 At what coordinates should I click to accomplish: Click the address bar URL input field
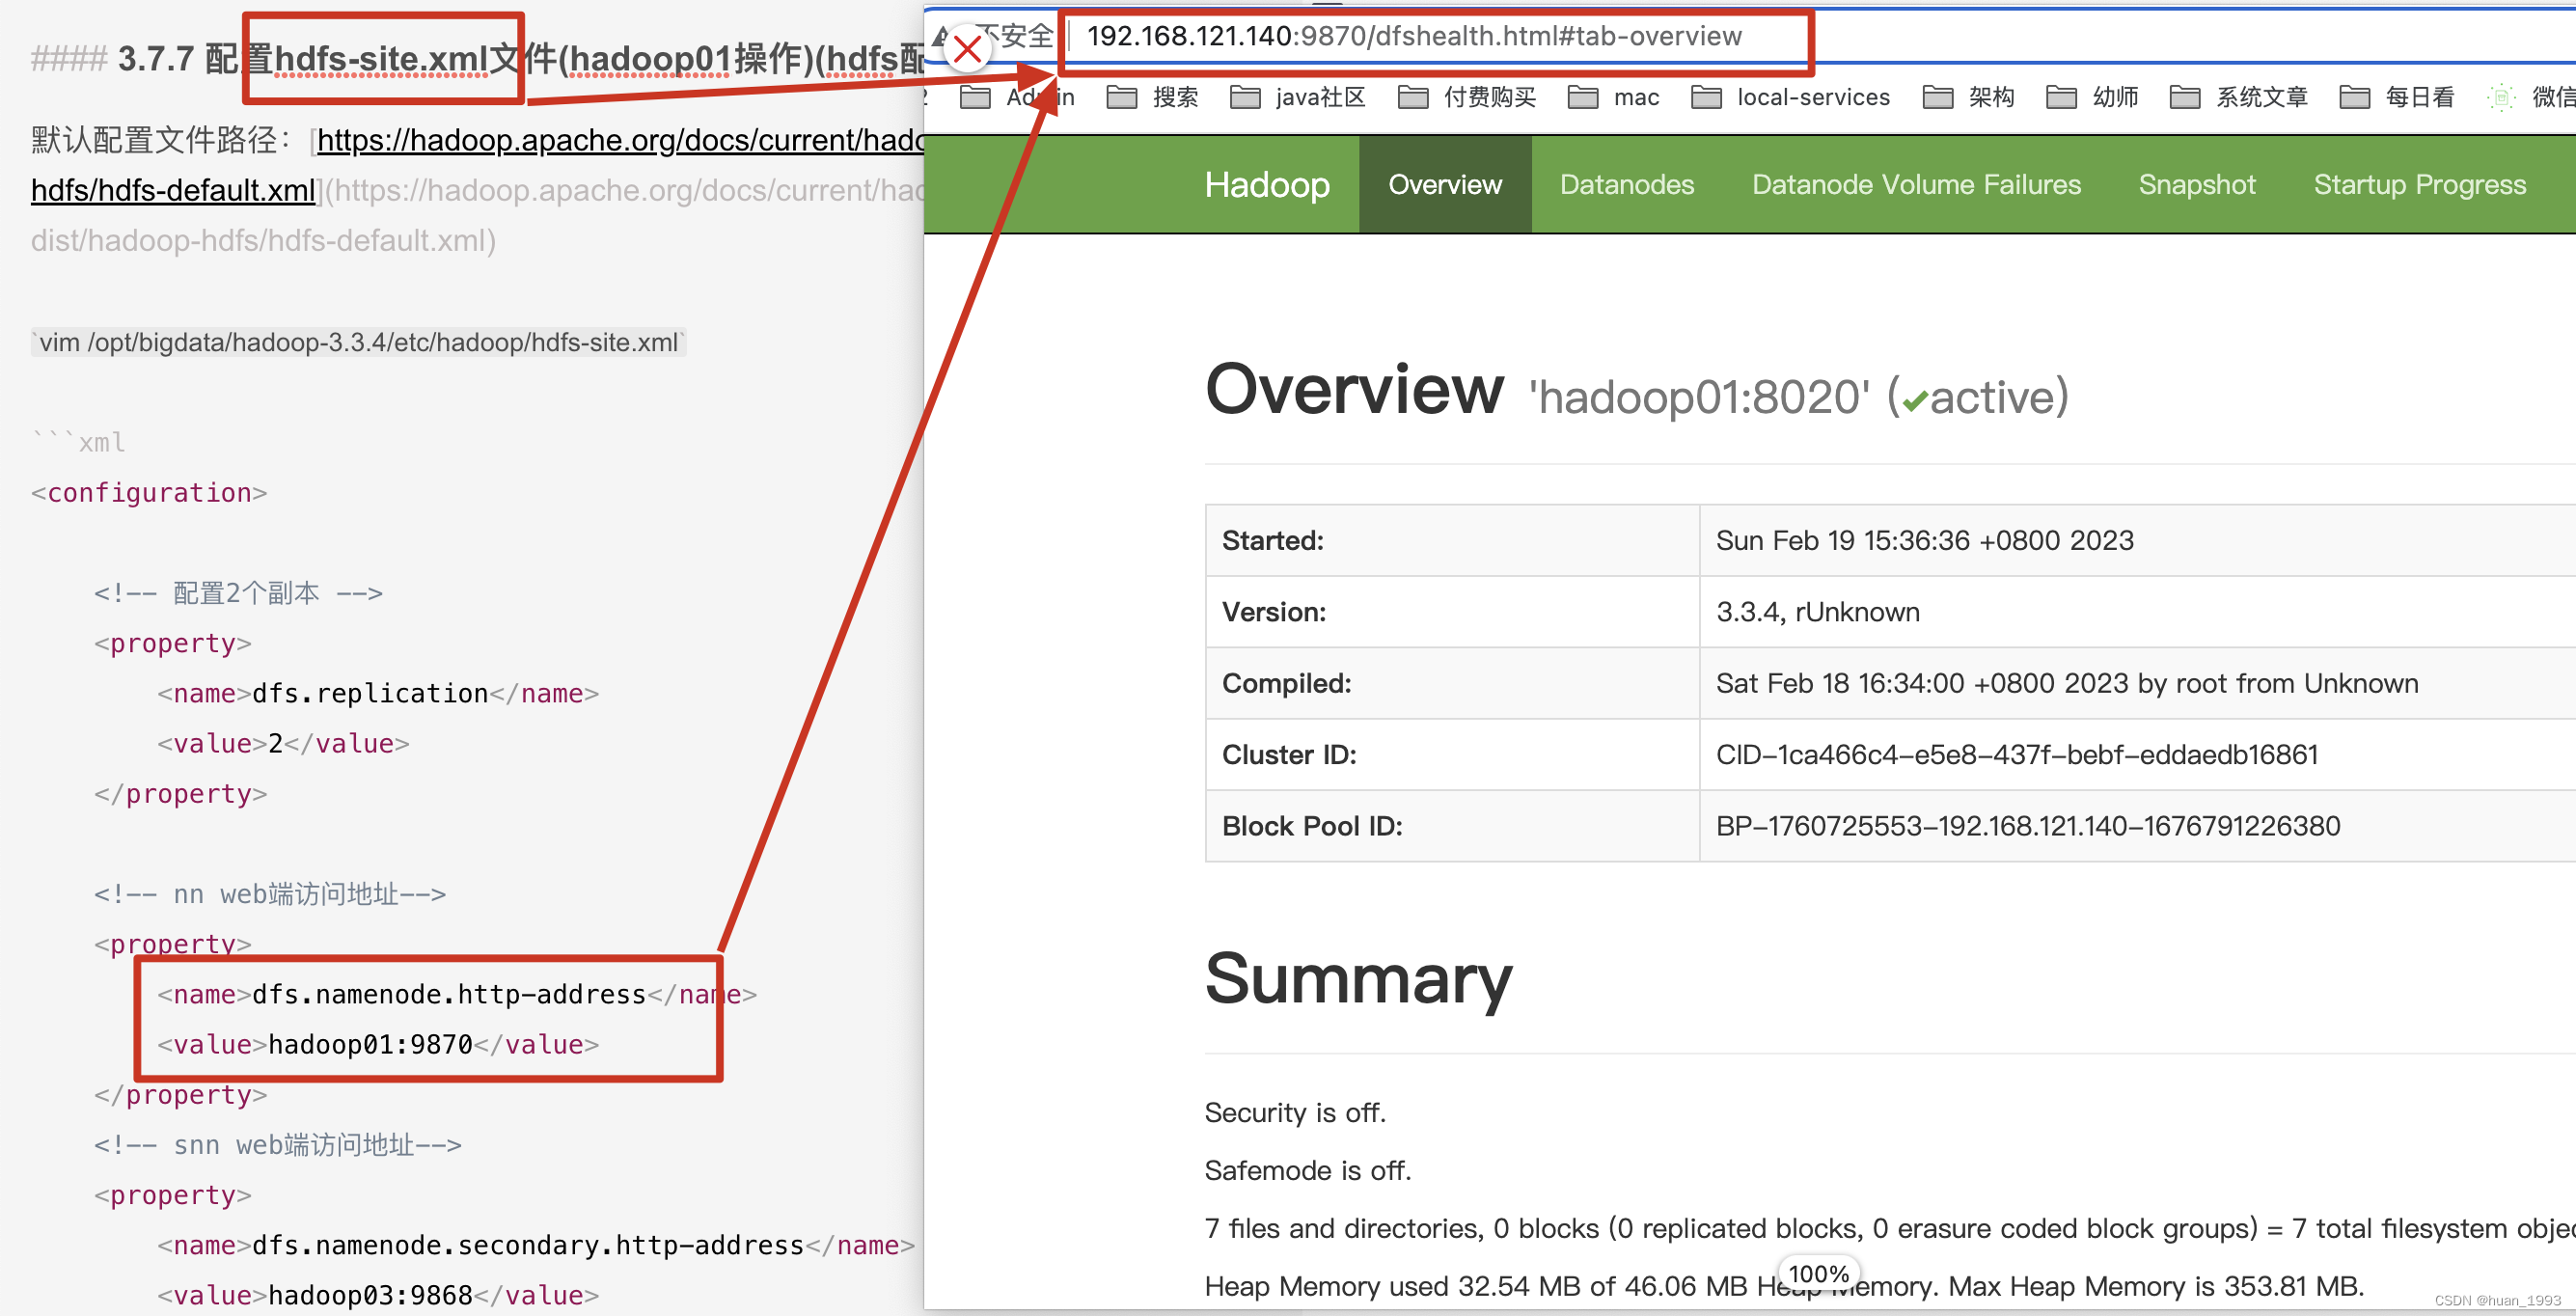pos(1435,34)
